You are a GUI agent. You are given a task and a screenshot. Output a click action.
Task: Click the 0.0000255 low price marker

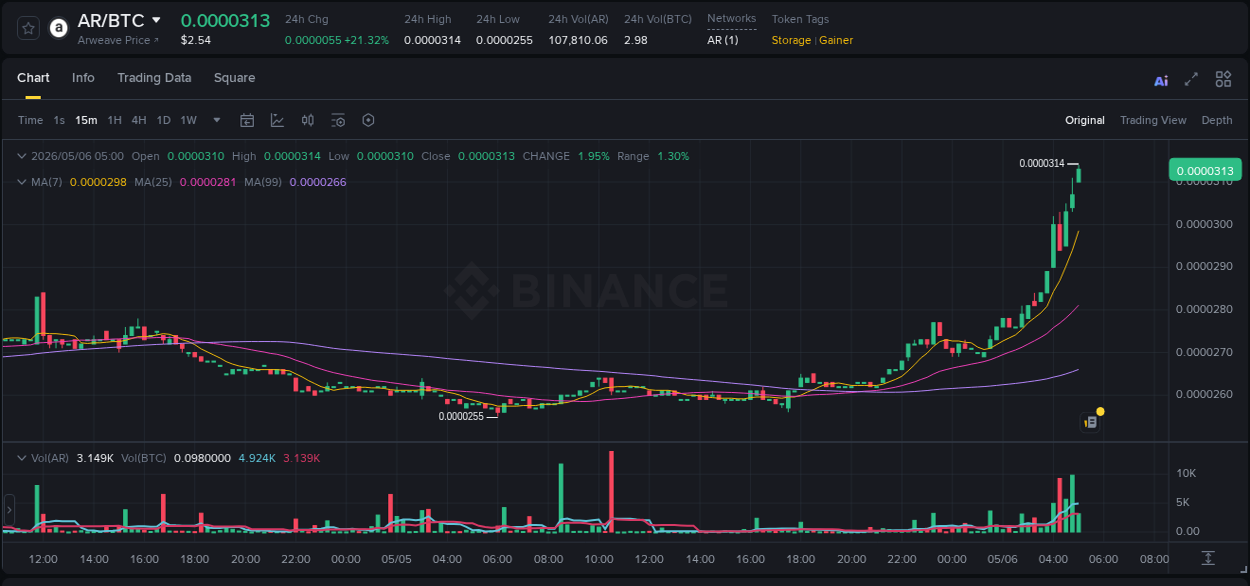(461, 416)
